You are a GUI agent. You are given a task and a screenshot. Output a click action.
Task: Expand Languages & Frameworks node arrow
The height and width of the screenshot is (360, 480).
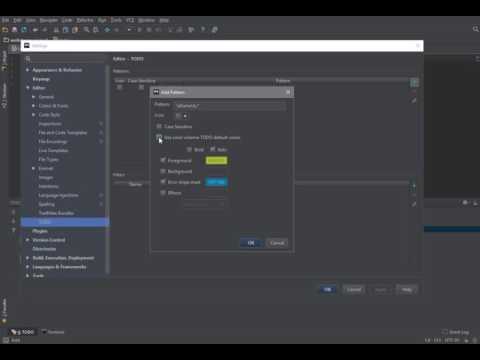(x=28, y=267)
